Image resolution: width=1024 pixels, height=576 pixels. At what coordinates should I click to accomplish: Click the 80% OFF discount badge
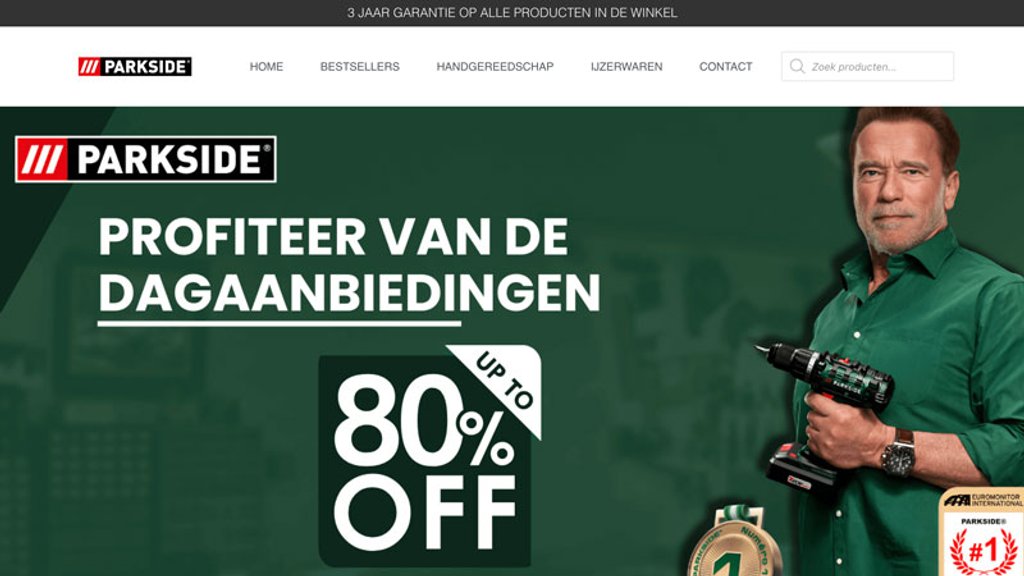pyautogui.click(x=424, y=460)
